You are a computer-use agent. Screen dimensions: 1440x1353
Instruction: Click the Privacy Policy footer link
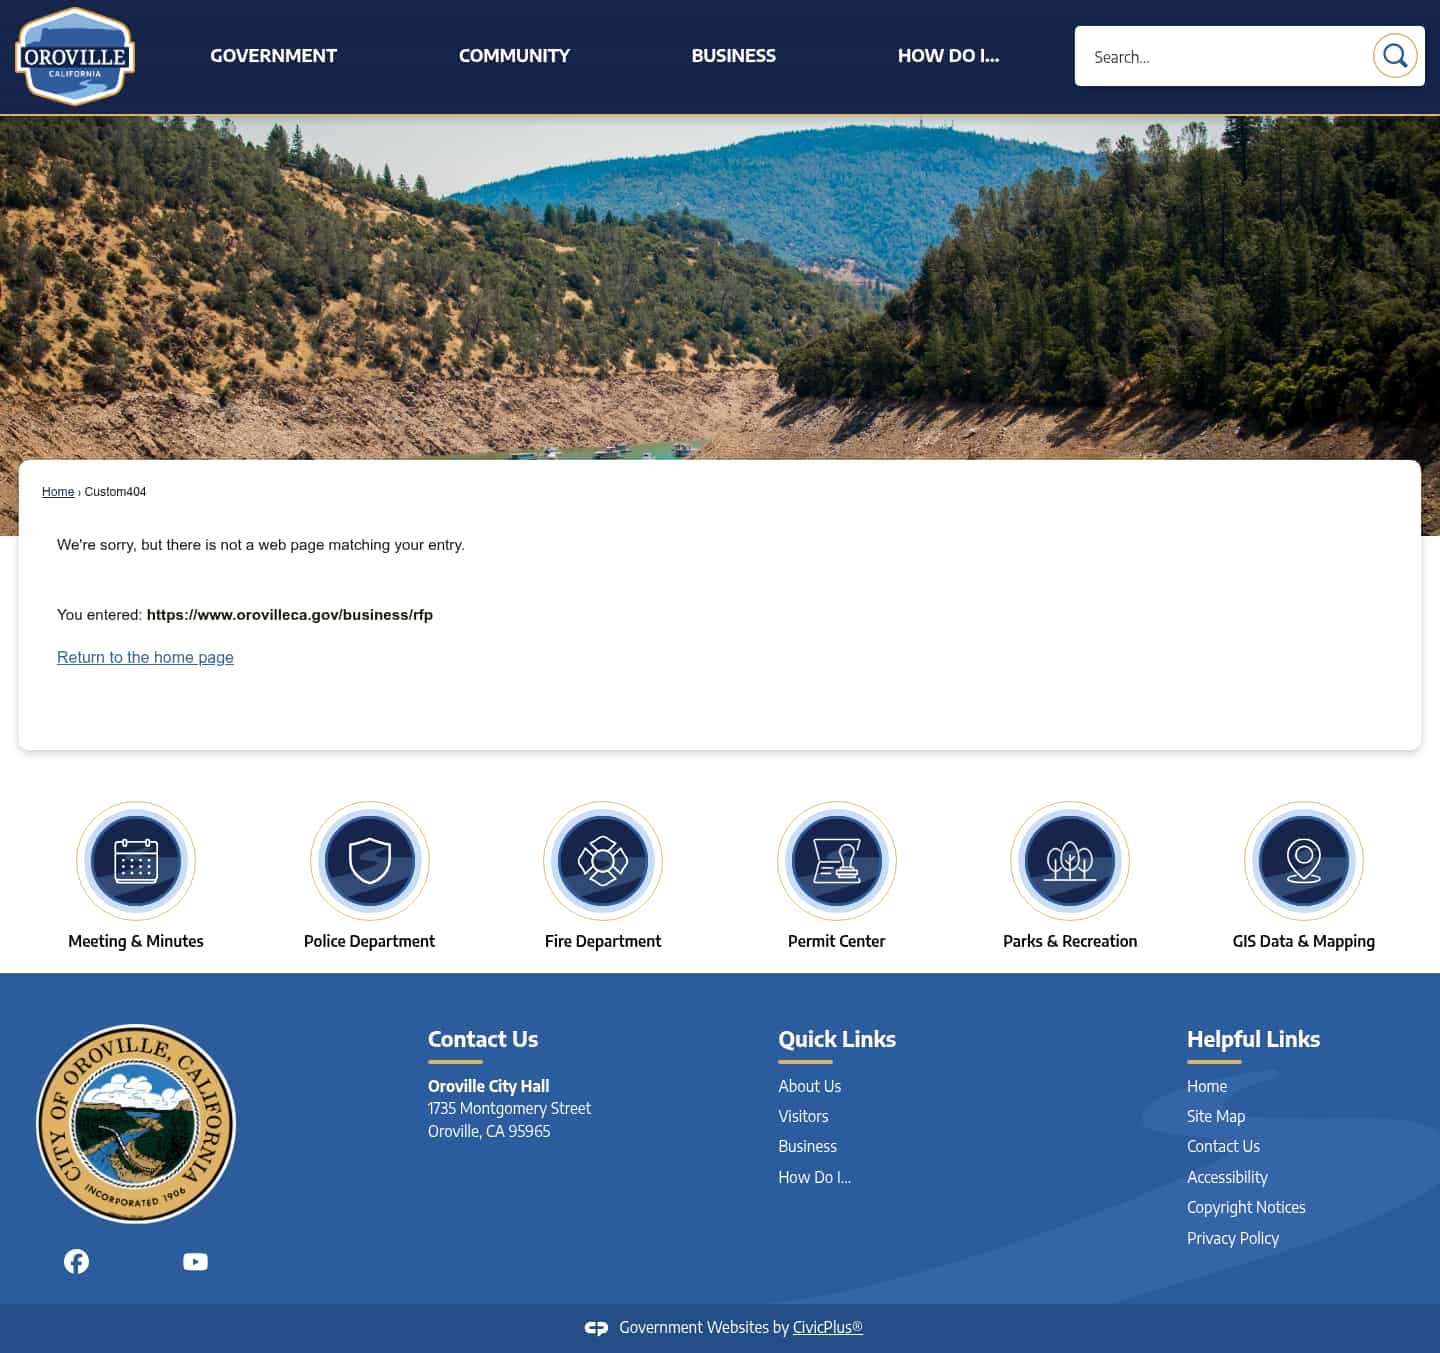1232,1238
